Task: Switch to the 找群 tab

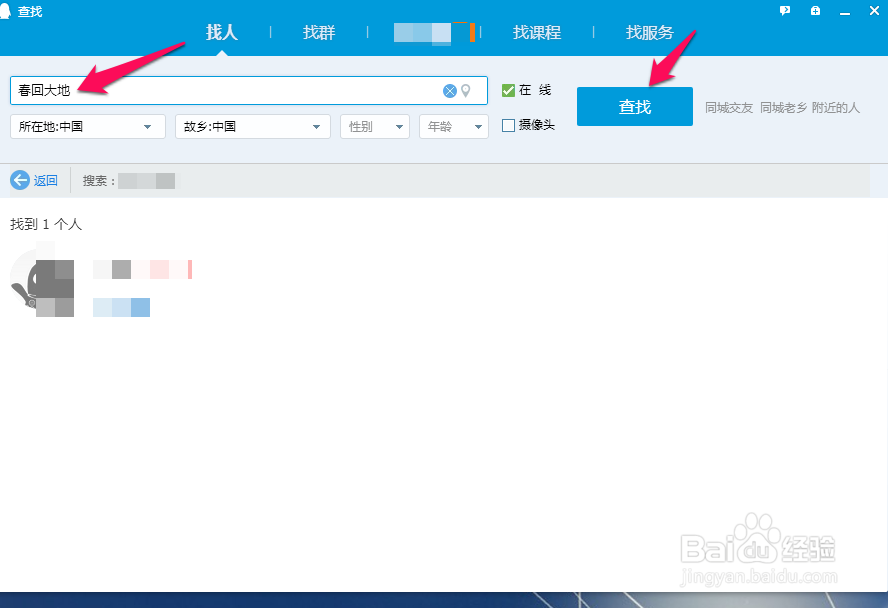Action: (318, 32)
